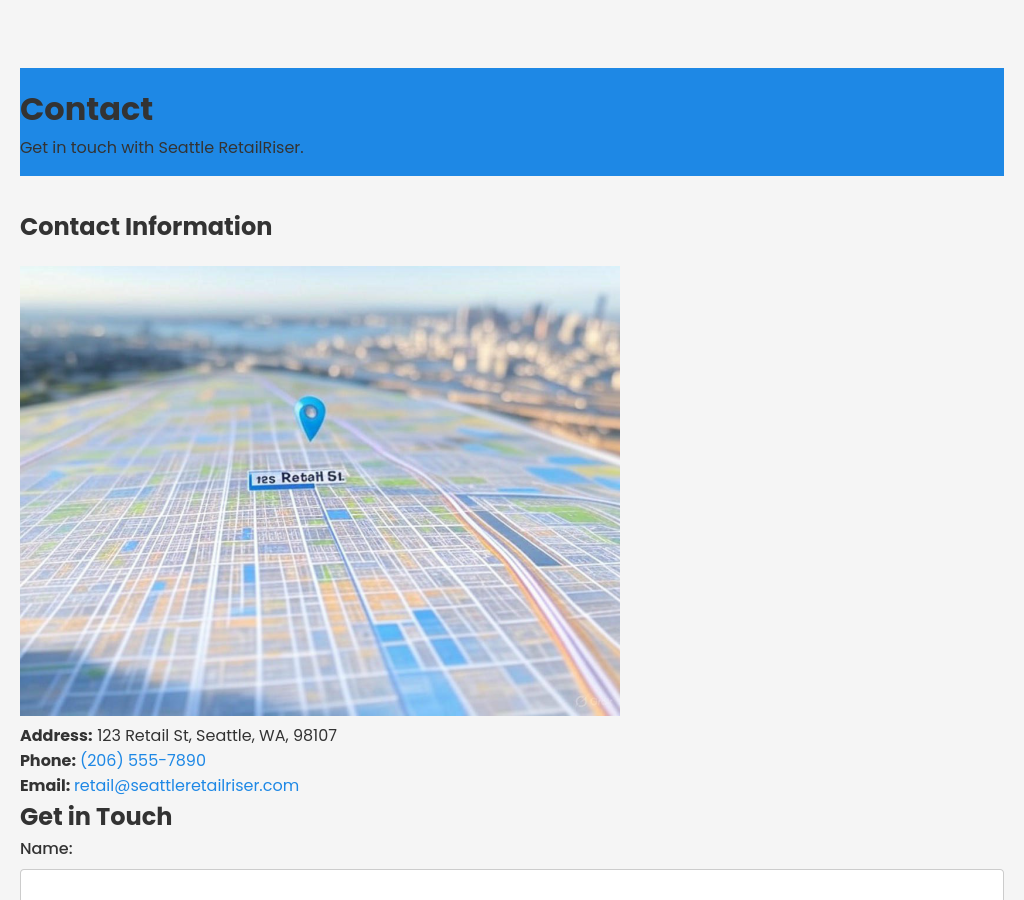This screenshot has width=1024, height=900.
Task: Click the bold "Email:" label
Action: tap(45, 786)
